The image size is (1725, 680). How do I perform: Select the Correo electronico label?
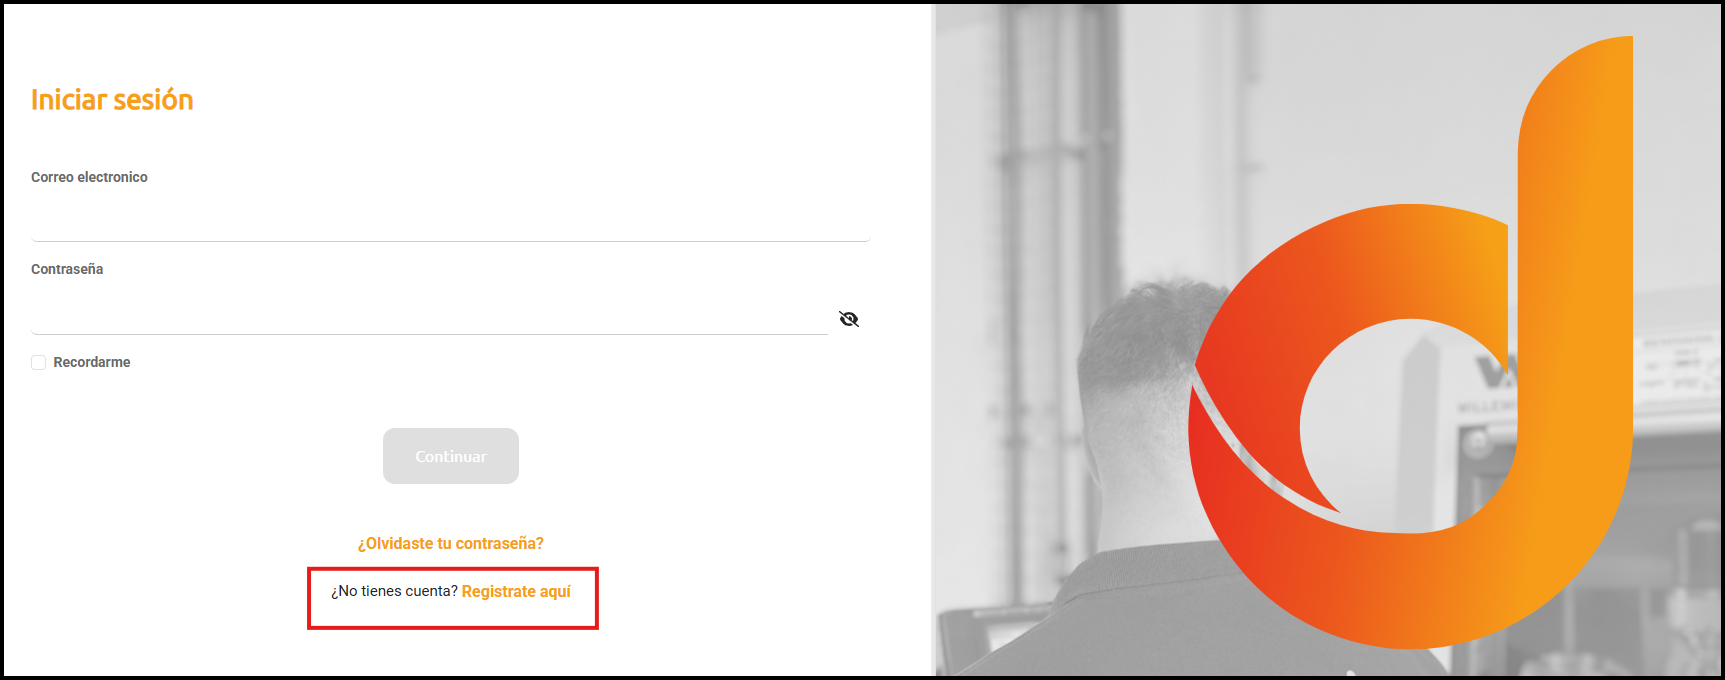click(x=89, y=177)
